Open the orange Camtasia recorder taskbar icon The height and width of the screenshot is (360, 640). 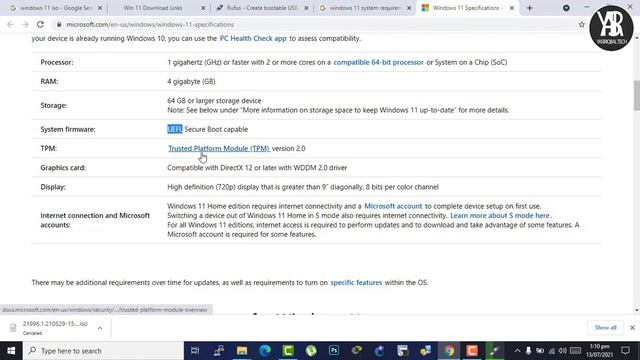(472, 351)
